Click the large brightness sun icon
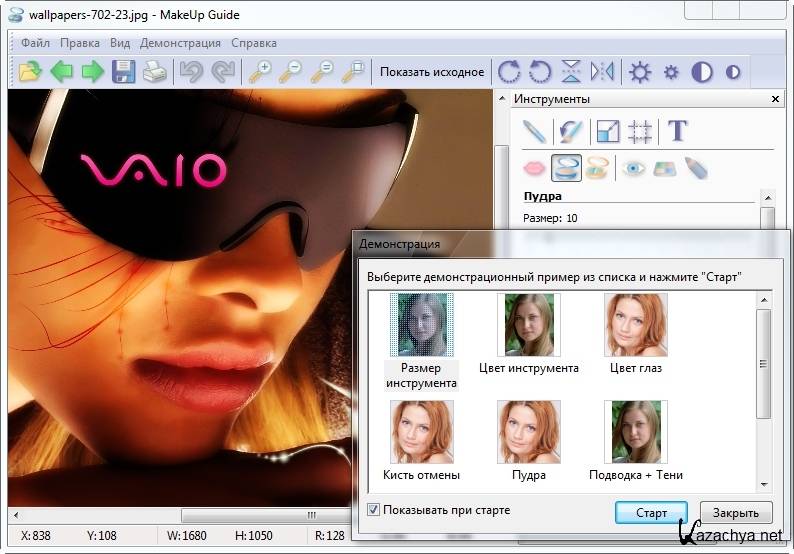The width and height of the screenshot is (794, 554). tap(639, 72)
